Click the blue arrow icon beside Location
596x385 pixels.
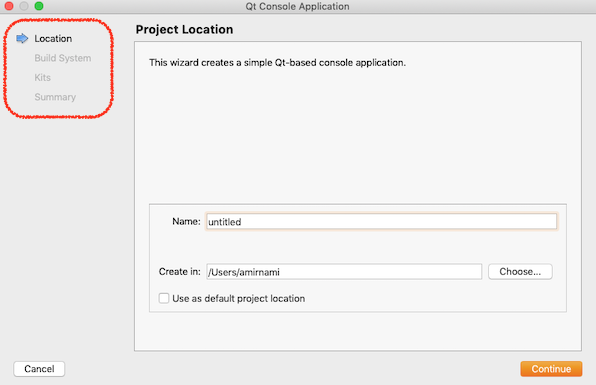22,38
